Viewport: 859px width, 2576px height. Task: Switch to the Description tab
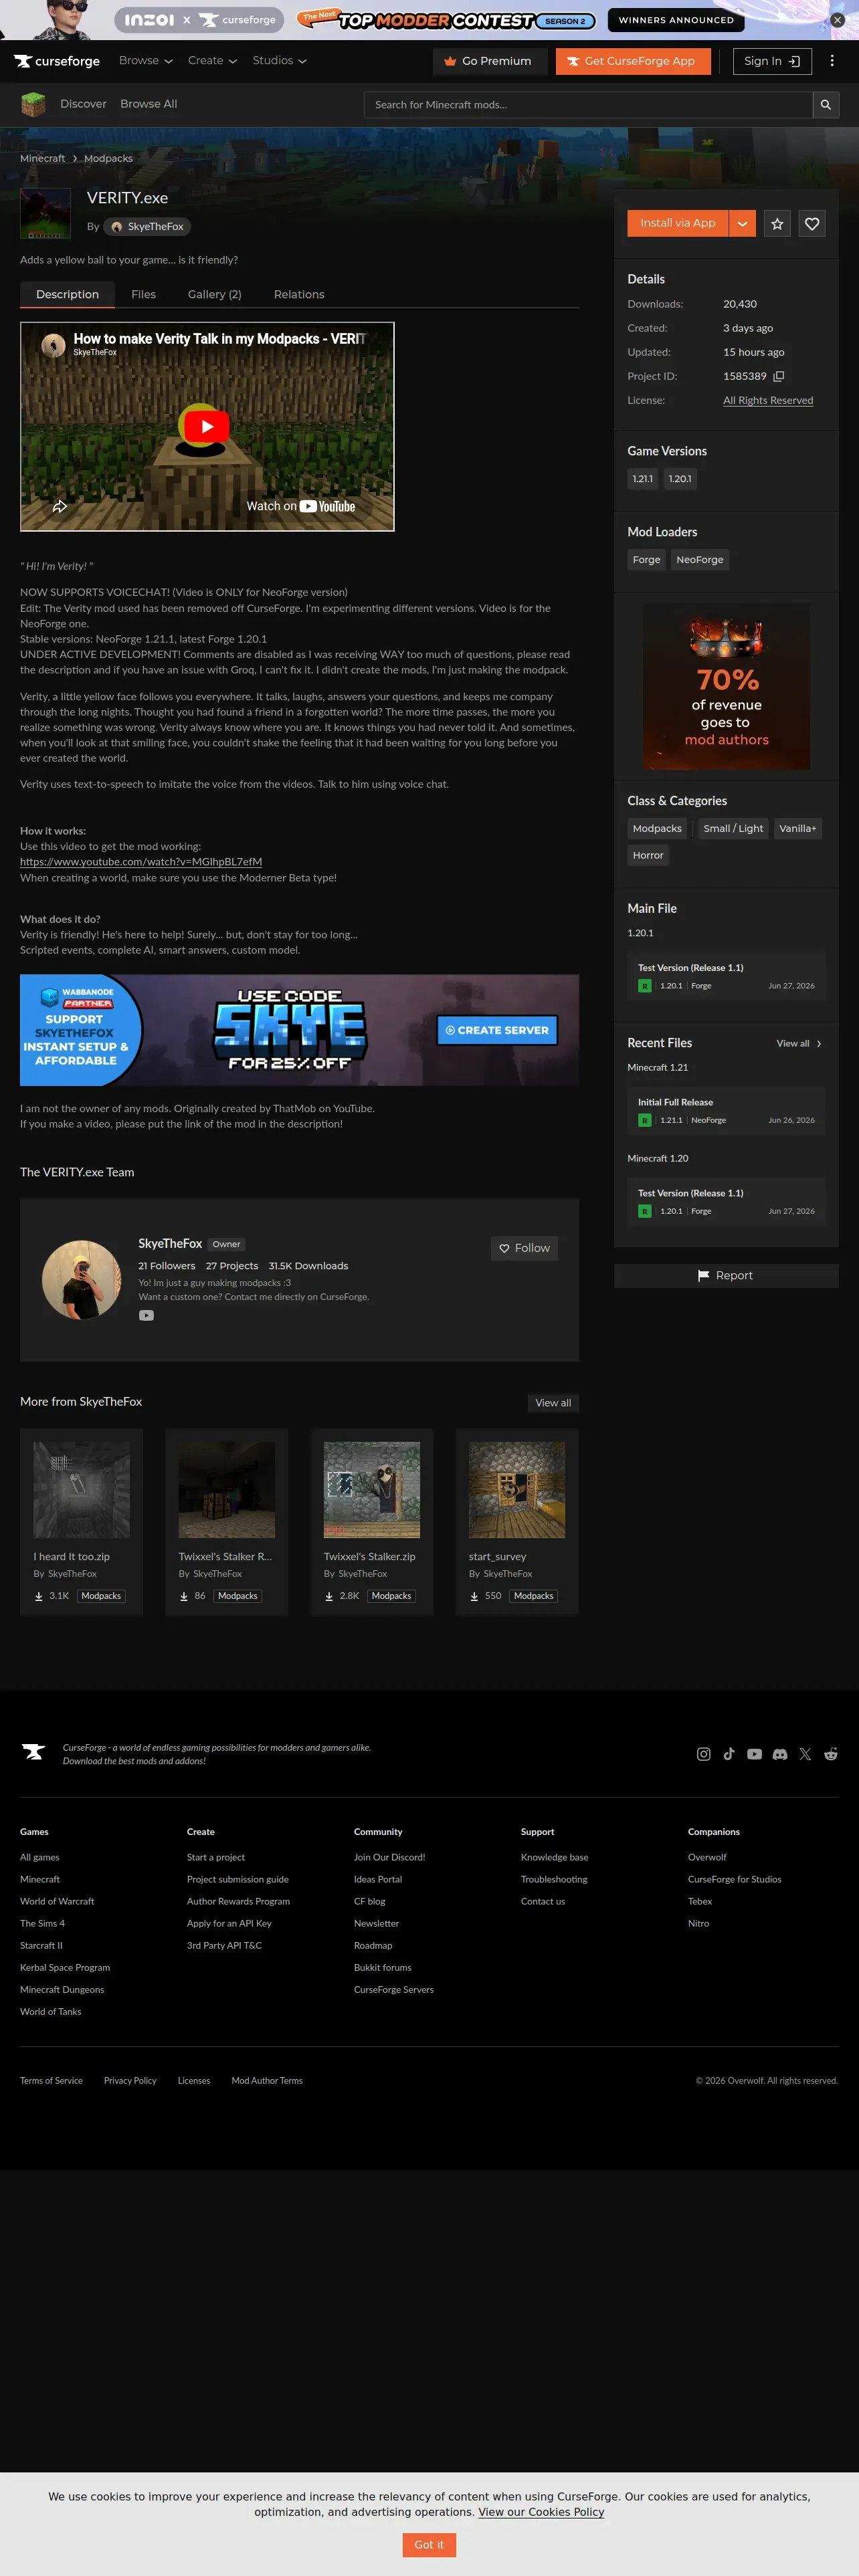pos(67,295)
